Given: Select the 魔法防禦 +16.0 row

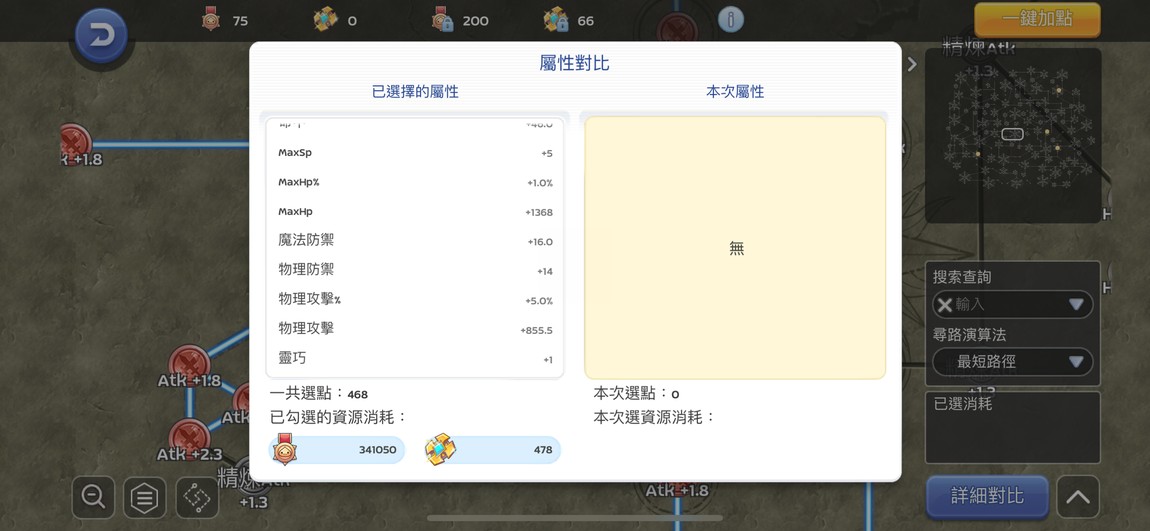Looking at the screenshot, I should pos(415,241).
